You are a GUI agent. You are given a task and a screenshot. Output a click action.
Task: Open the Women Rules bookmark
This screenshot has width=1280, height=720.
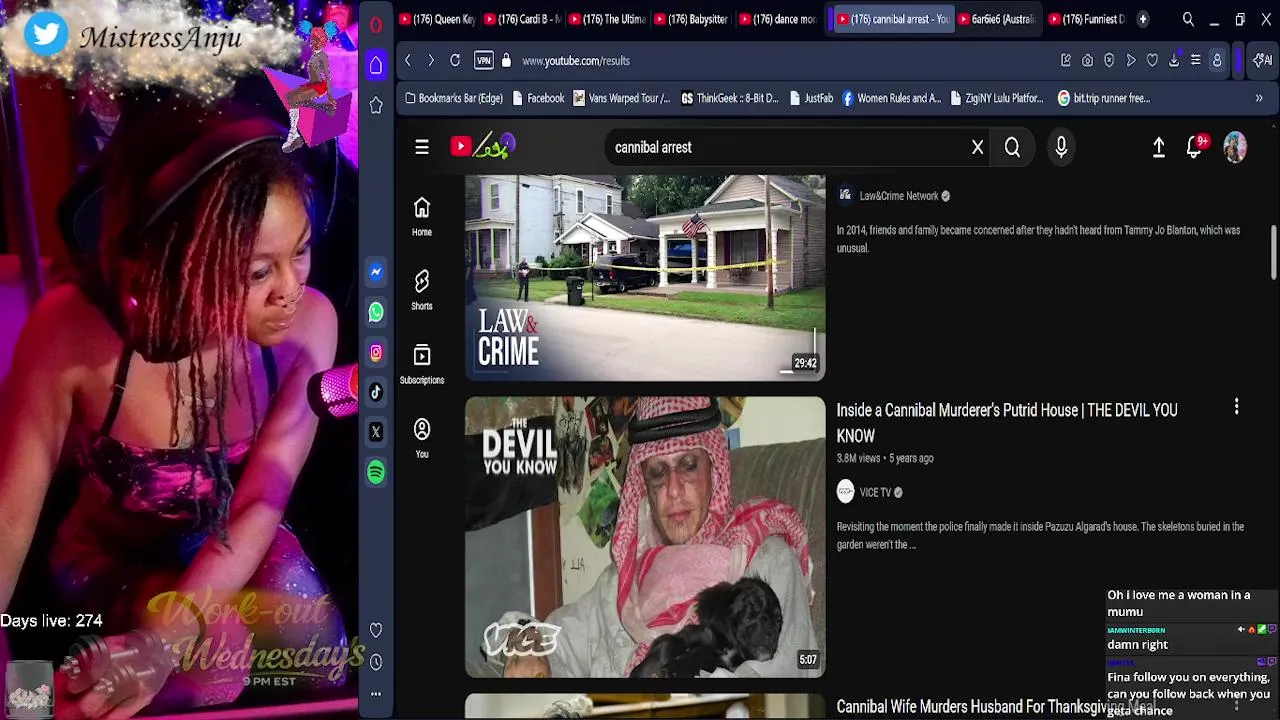pyautogui.click(x=891, y=98)
